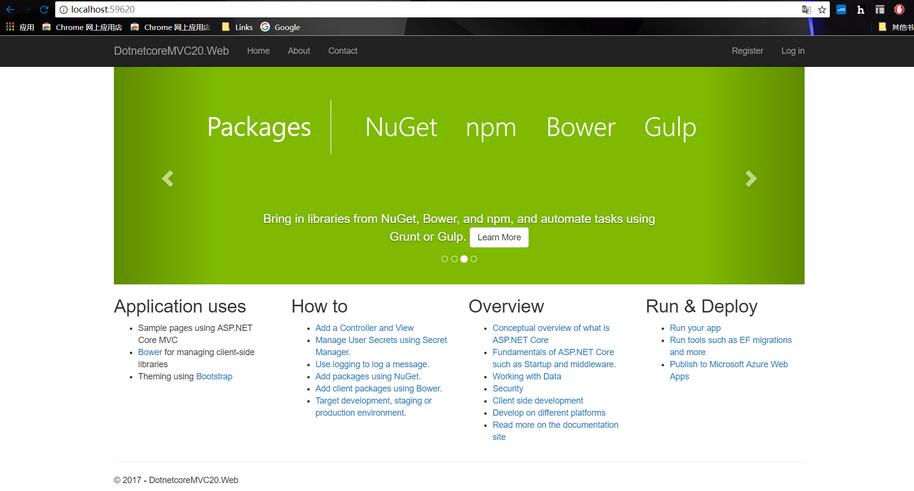Select the fourth carousel indicator dot
Image resolution: width=914 pixels, height=491 pixels.
[473, 259]
